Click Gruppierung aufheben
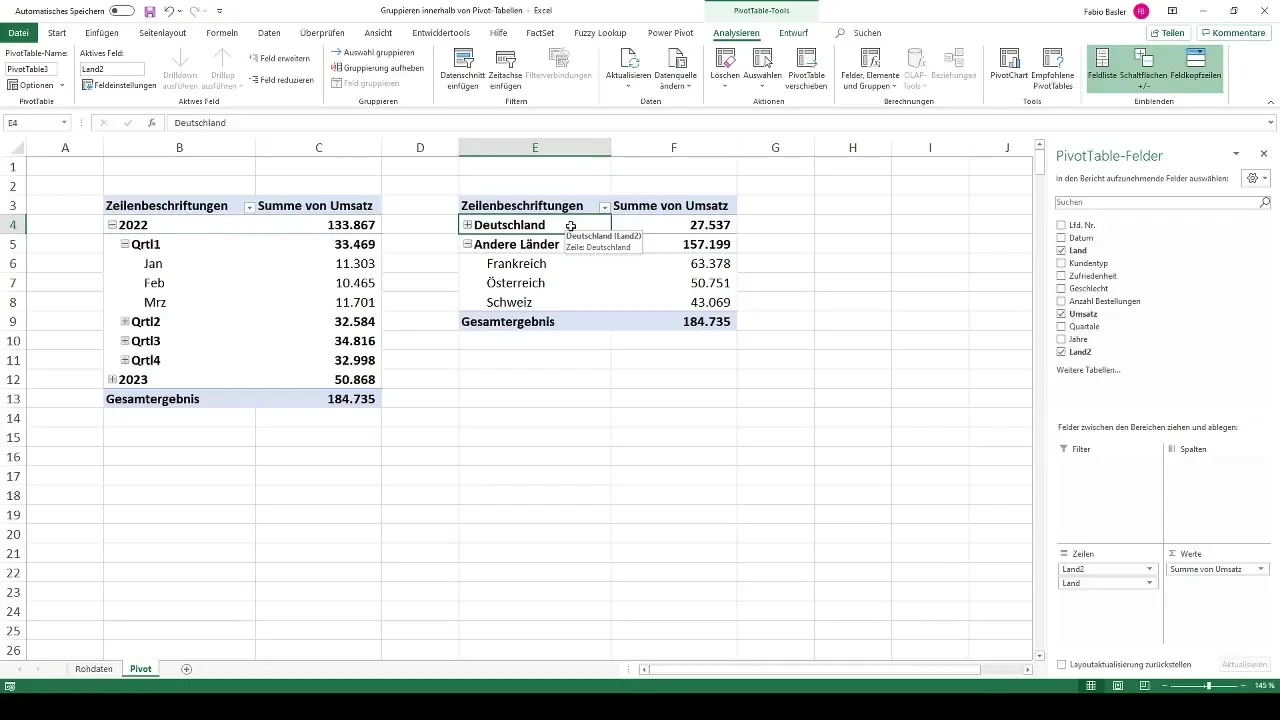The image size is (1280, 720). coord(377,68)
